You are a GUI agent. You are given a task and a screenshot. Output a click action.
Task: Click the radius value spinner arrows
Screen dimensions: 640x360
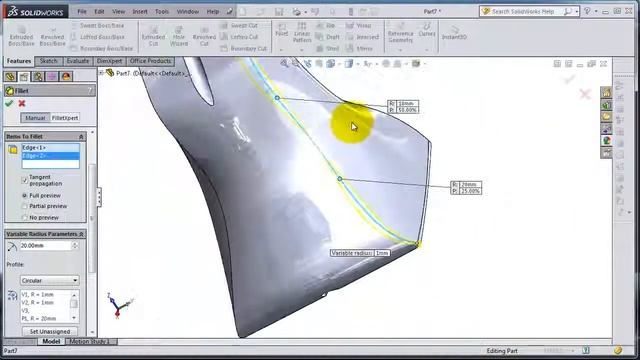coord(75,246)
